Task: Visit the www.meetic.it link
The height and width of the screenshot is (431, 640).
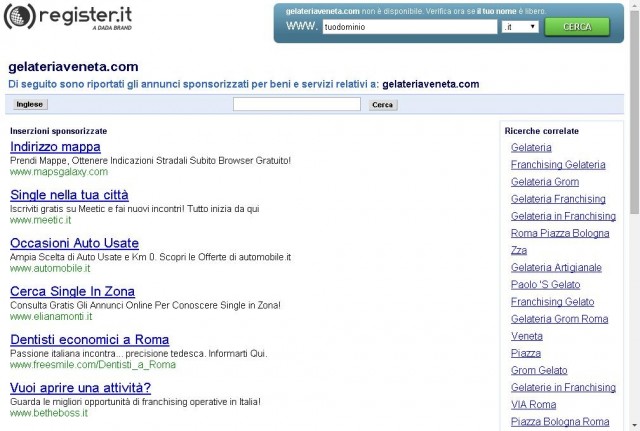Action: click(40, 220)
